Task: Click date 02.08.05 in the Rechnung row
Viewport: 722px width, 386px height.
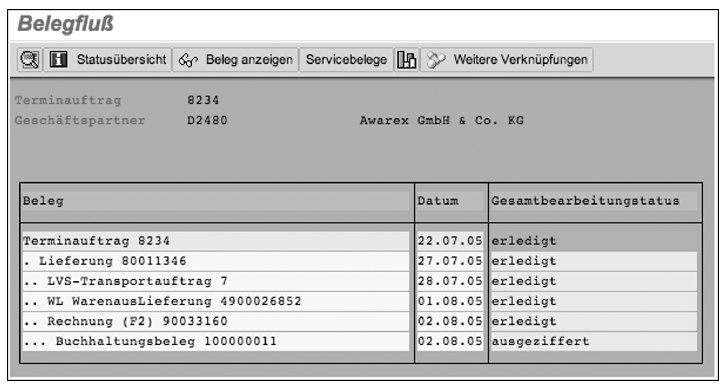Action: [450, 321]
